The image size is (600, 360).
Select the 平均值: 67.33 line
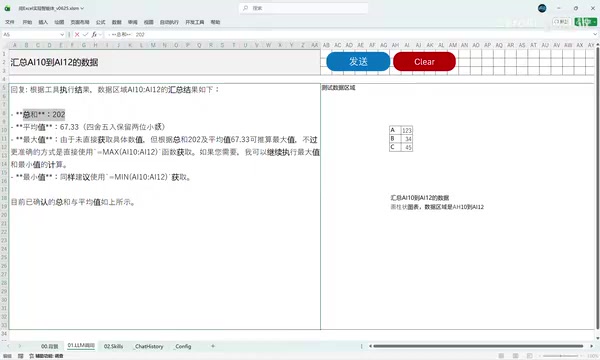[88, 127]
